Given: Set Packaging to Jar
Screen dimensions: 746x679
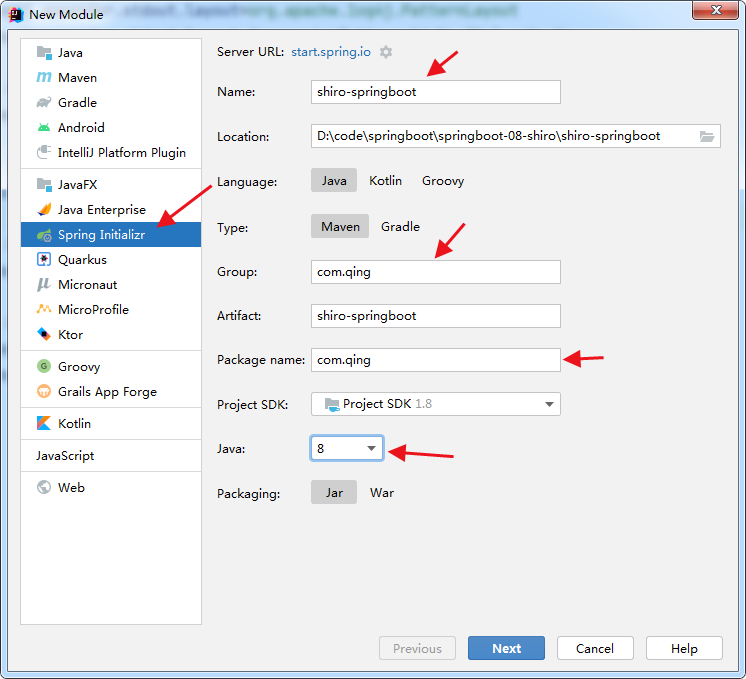Looking at the screenshot, I should (334, 492).
